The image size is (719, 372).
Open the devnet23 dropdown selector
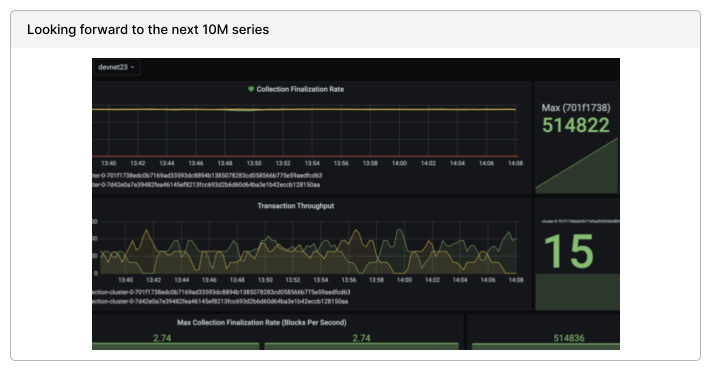tap(116, 67)
